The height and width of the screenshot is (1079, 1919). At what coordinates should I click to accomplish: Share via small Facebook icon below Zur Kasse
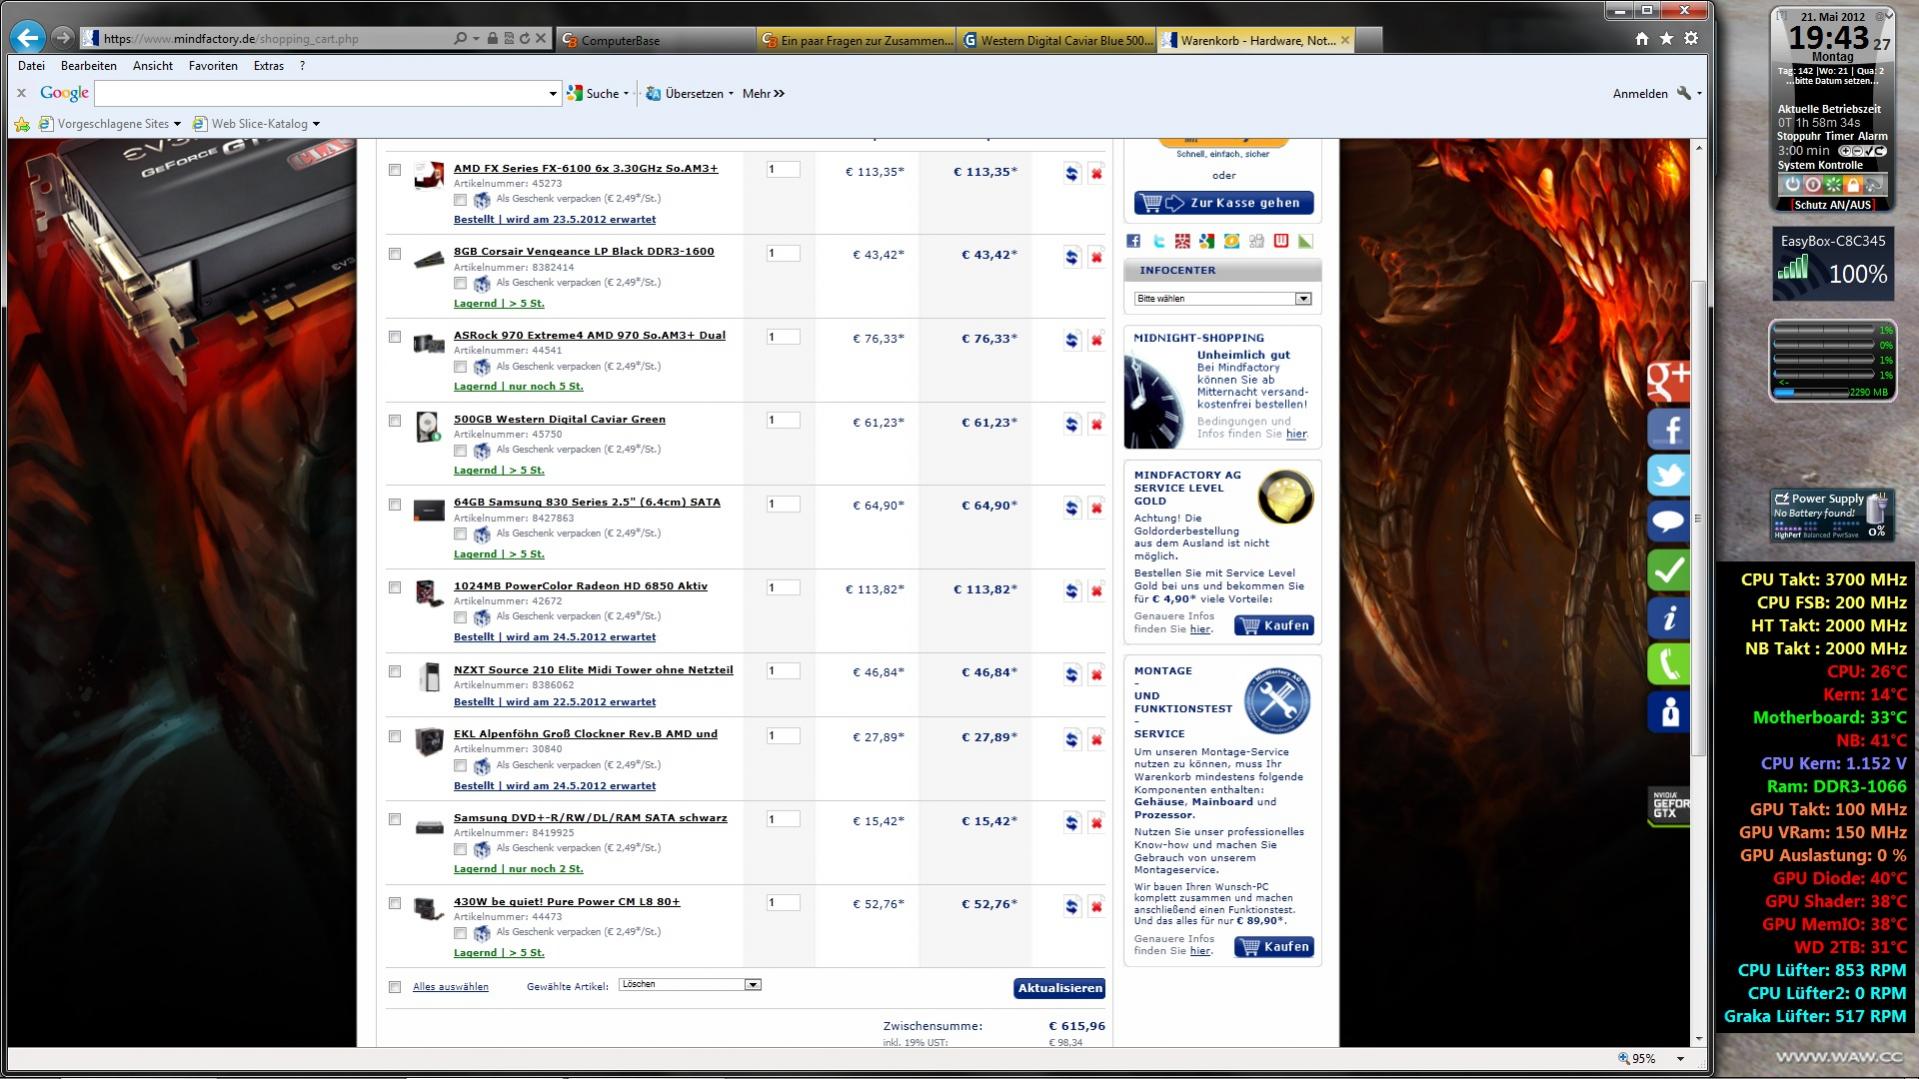coord(1133,241)
